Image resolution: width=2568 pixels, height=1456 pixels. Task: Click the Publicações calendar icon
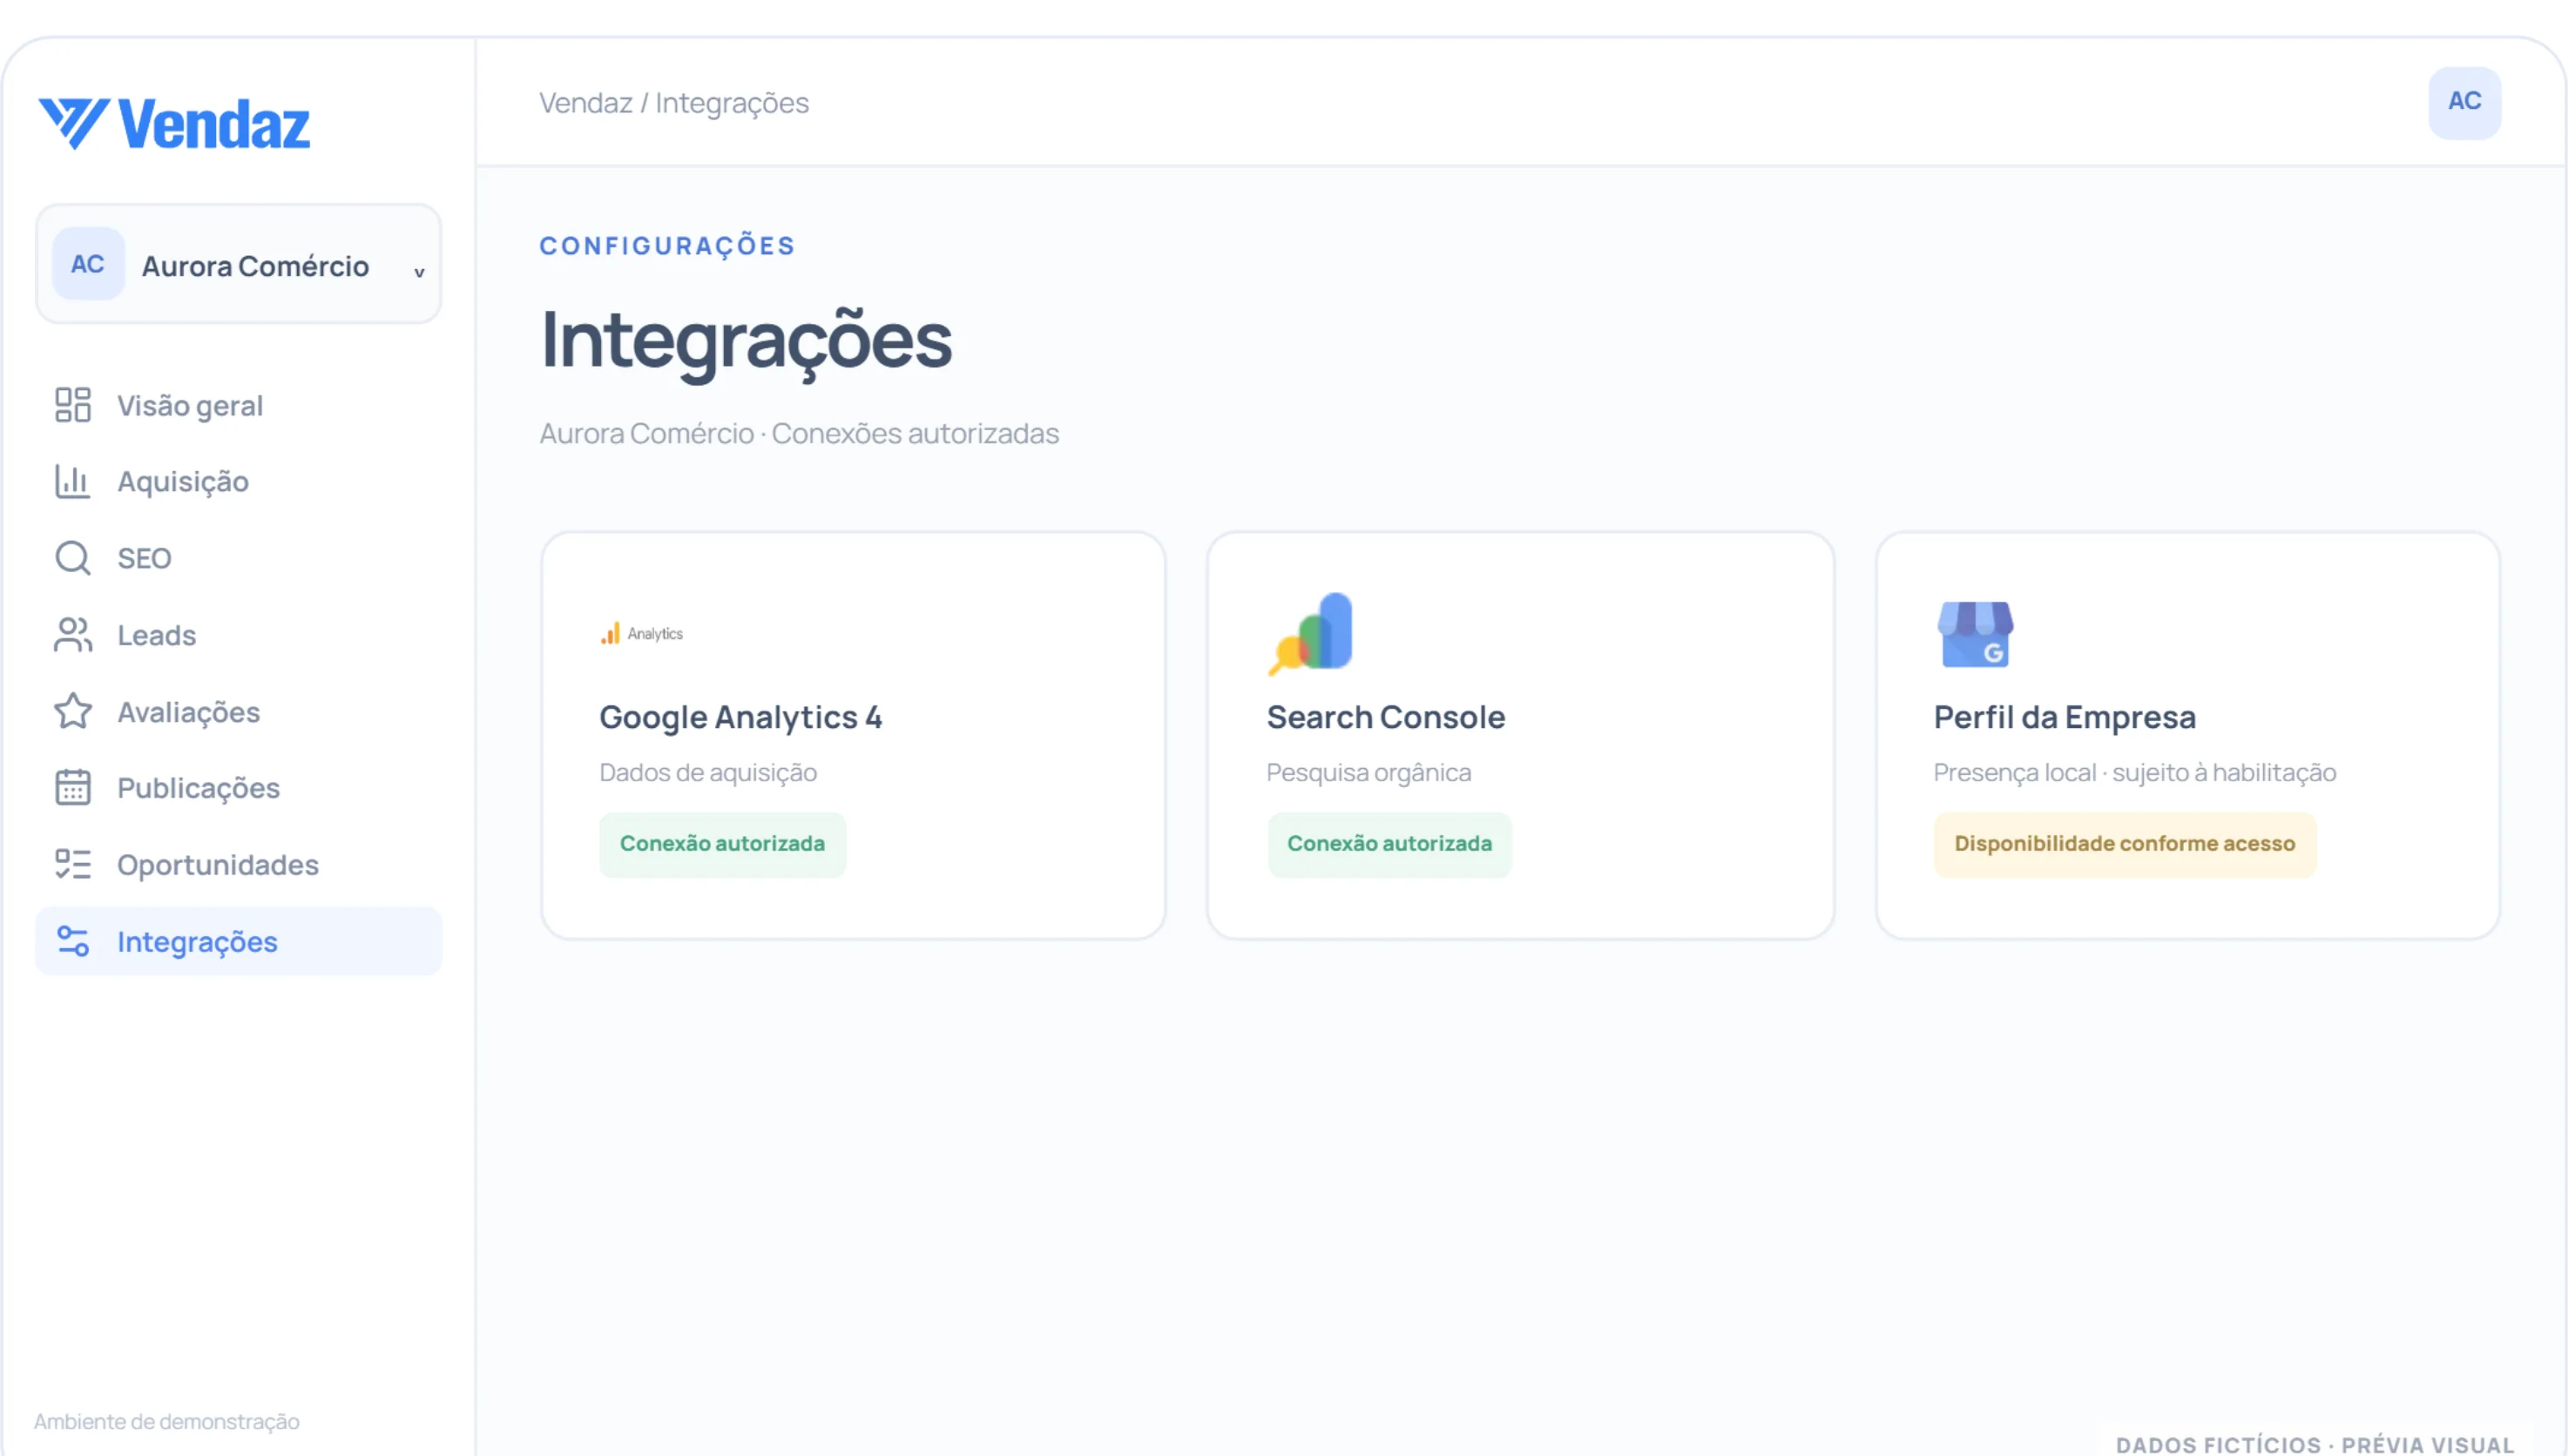(72, 787)
